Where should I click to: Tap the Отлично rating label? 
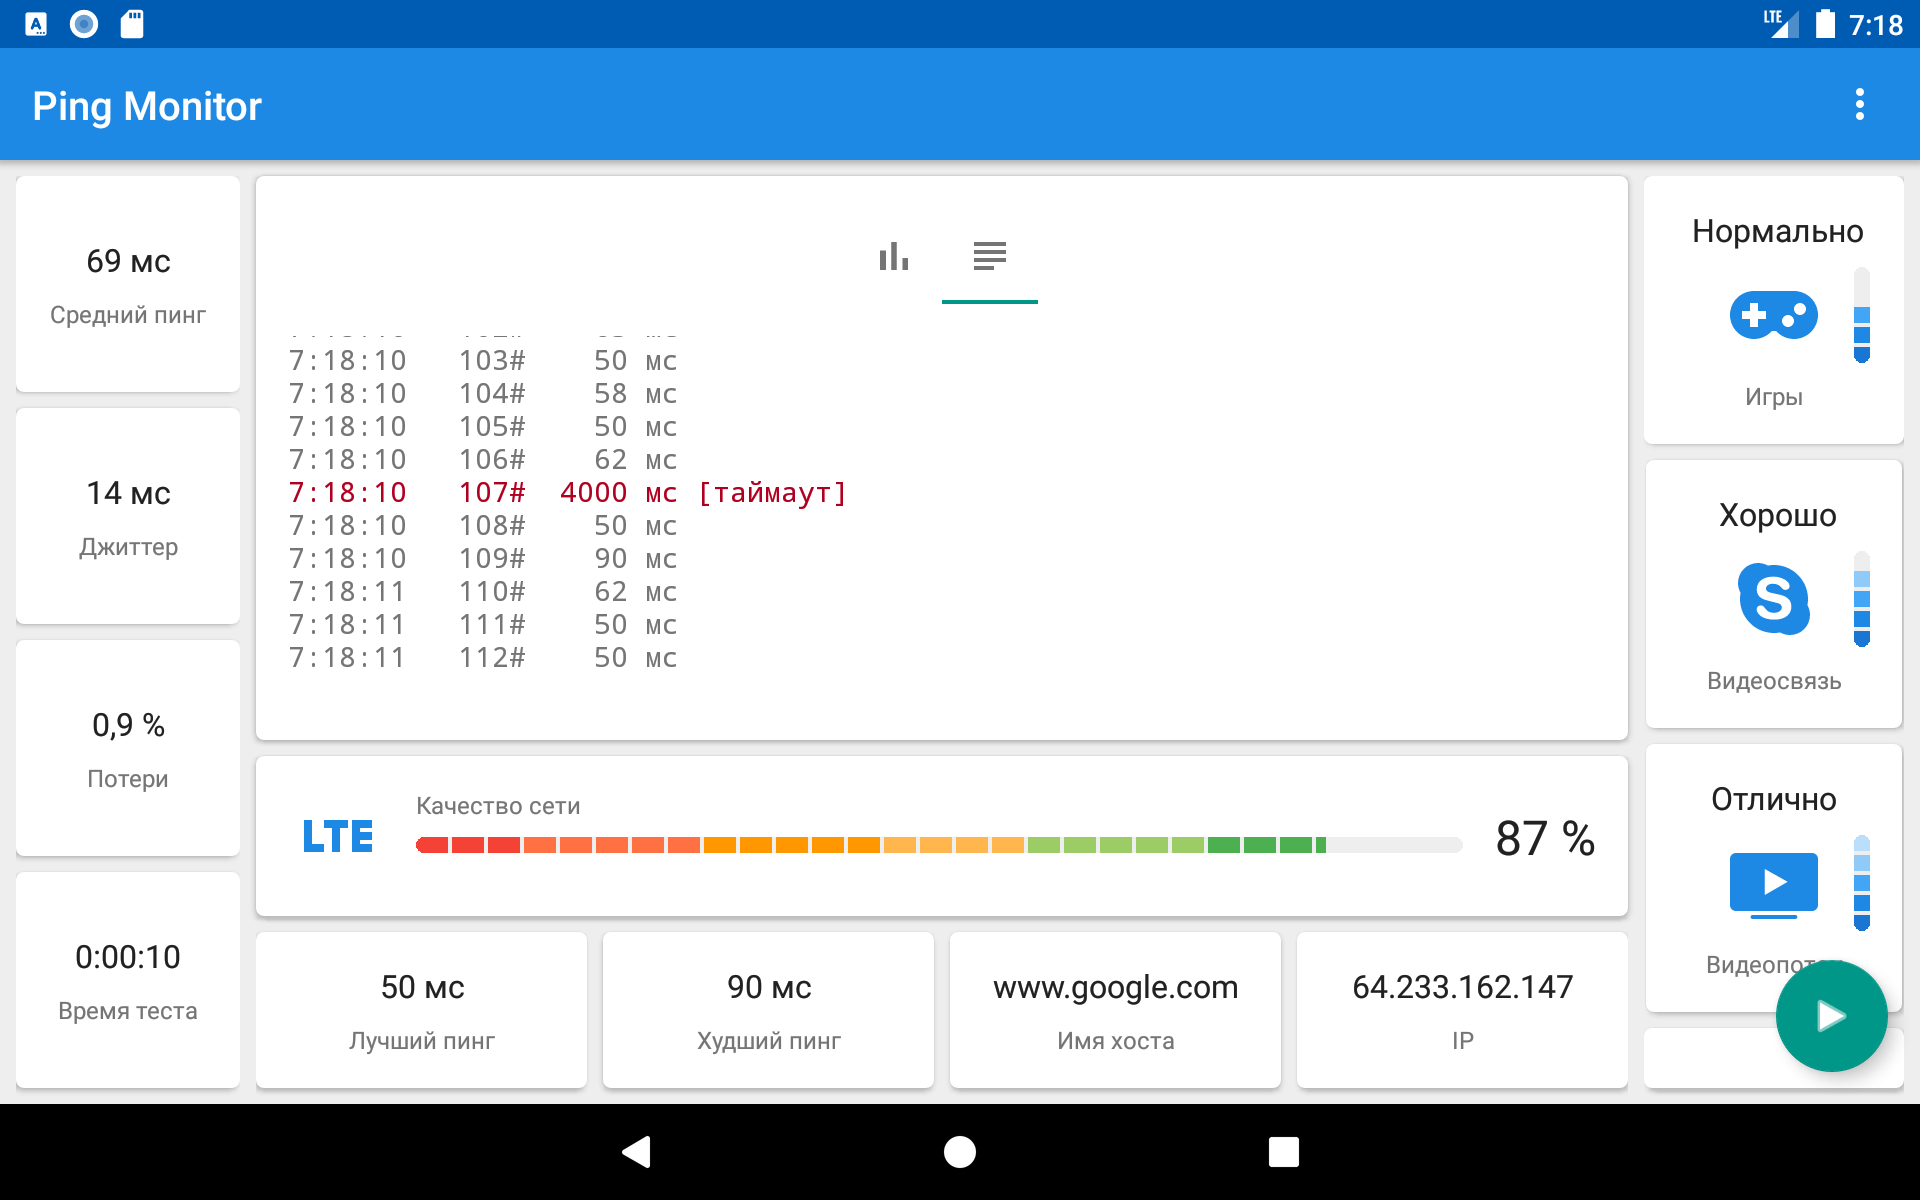tap(1773, 799)
